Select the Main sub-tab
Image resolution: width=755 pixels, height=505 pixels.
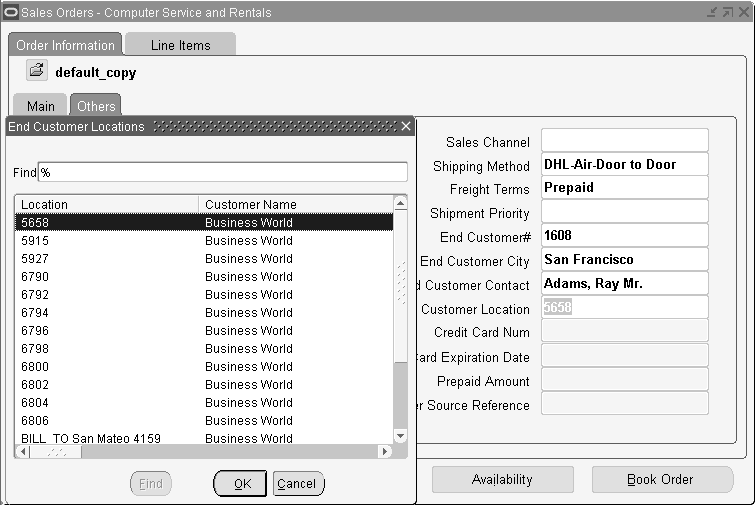(x=40, y=105)
